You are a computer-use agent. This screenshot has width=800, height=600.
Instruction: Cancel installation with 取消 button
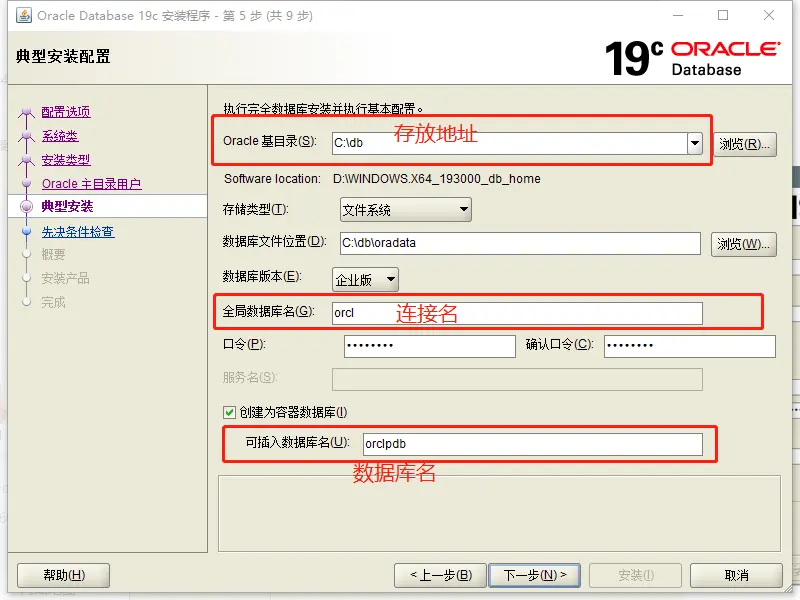click(x=736, y=576)
